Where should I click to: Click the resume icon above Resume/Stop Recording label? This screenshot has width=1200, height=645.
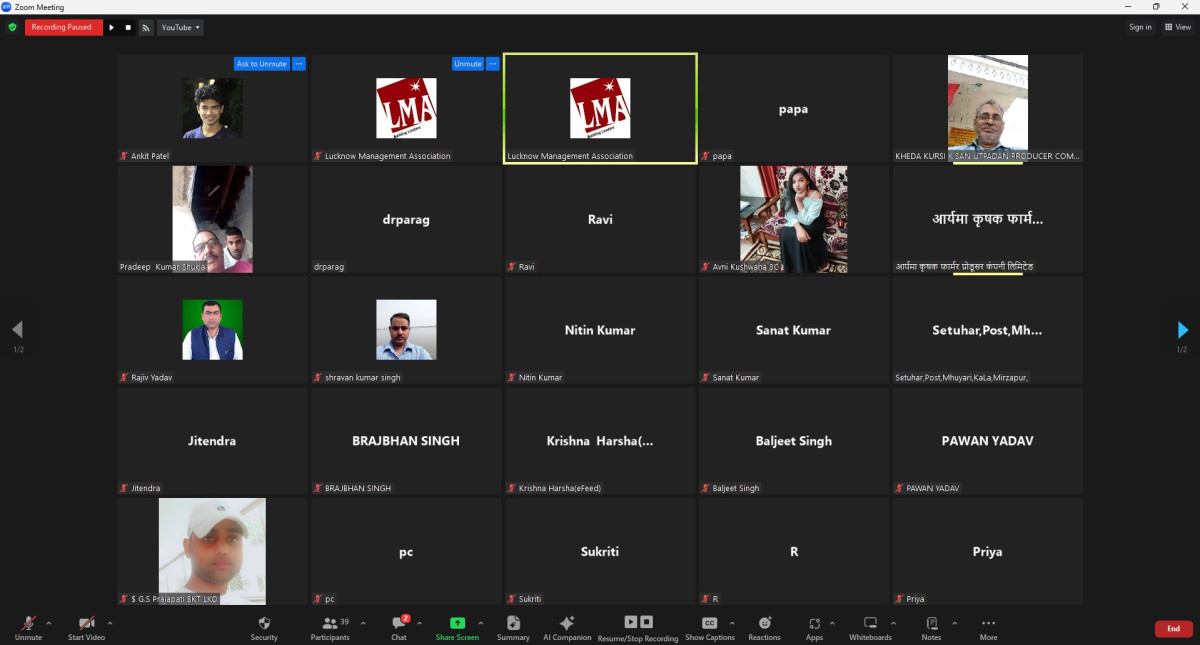coord(630,622)
